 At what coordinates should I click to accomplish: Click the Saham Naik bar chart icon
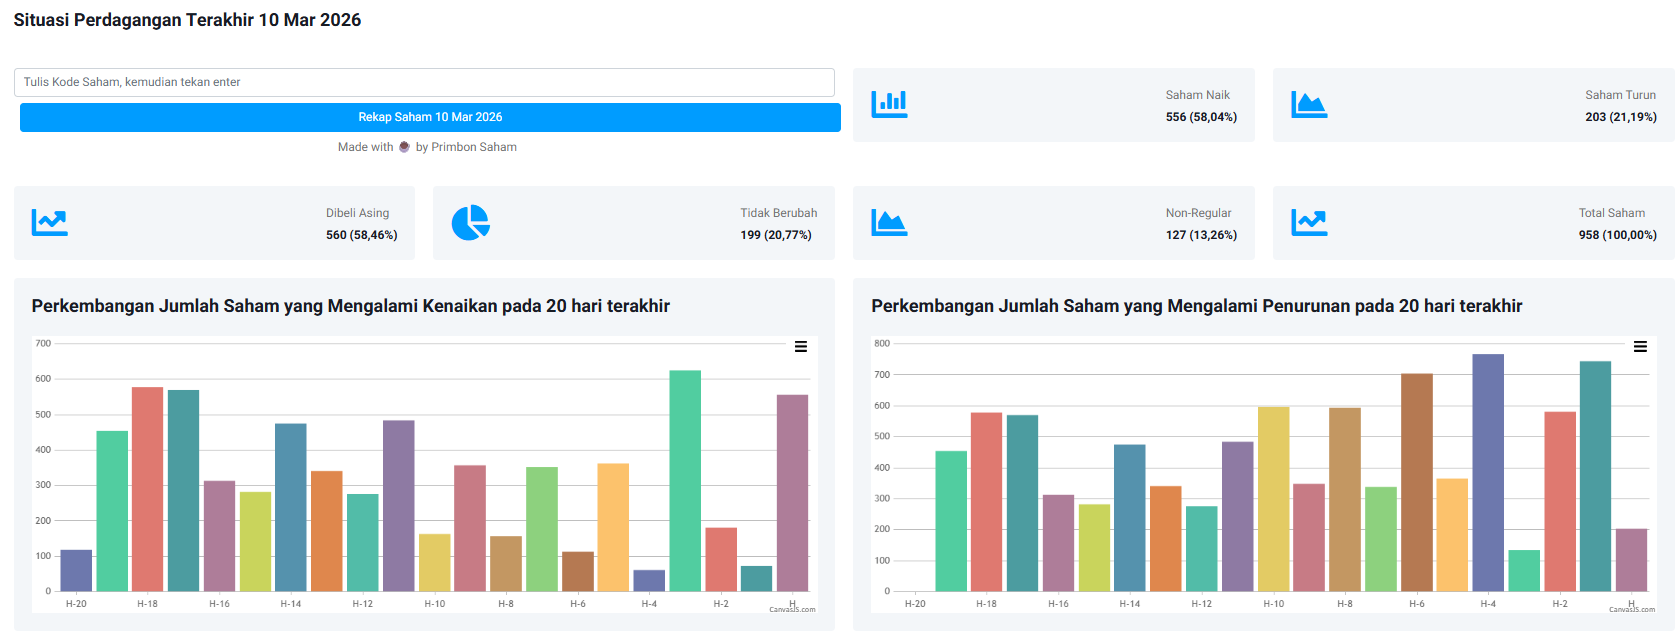[x=889, y=104]
